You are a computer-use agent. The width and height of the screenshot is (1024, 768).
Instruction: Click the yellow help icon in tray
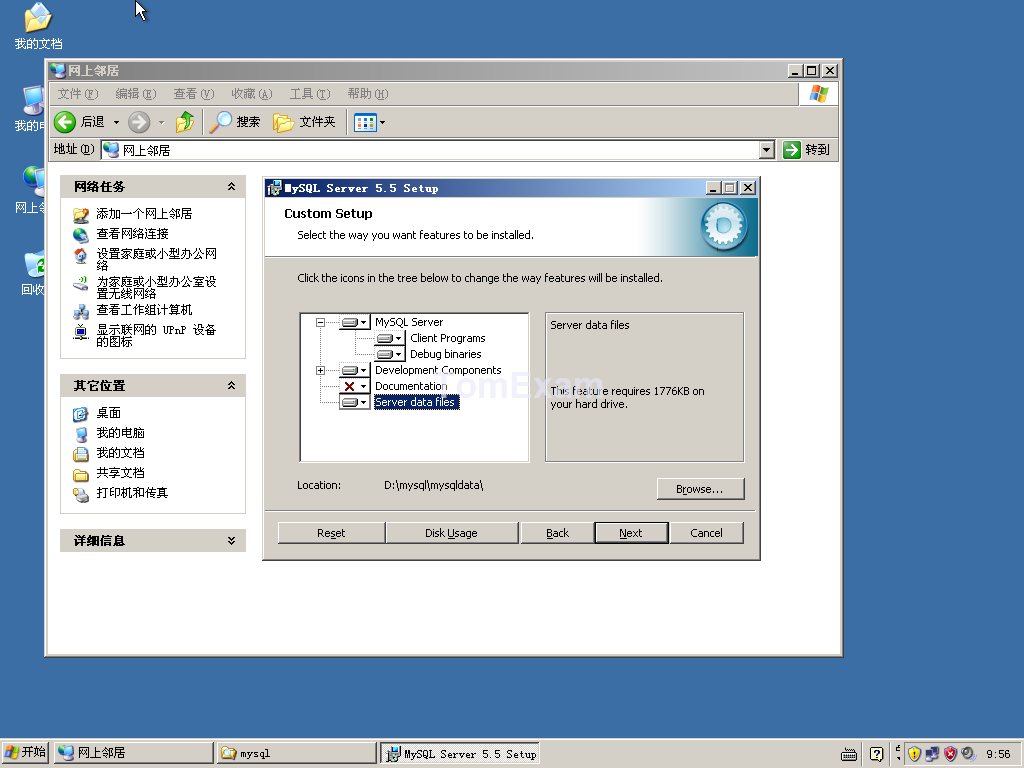click(876, 754)
